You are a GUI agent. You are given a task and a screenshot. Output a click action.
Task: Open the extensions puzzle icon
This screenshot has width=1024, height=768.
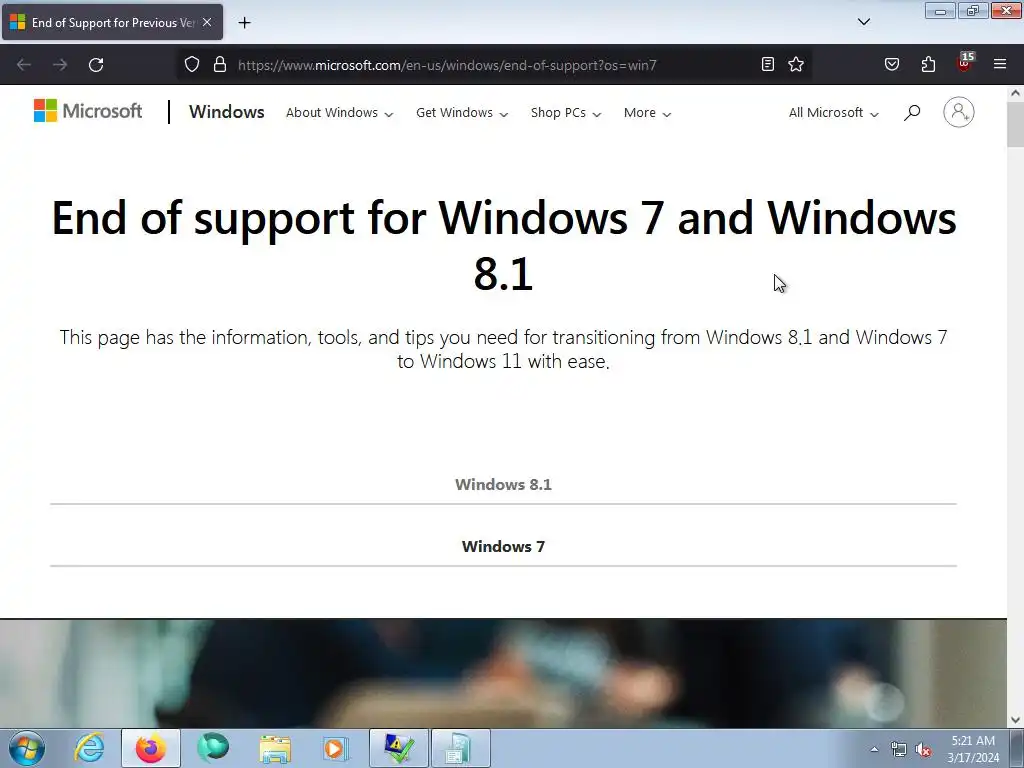(928, 64)
